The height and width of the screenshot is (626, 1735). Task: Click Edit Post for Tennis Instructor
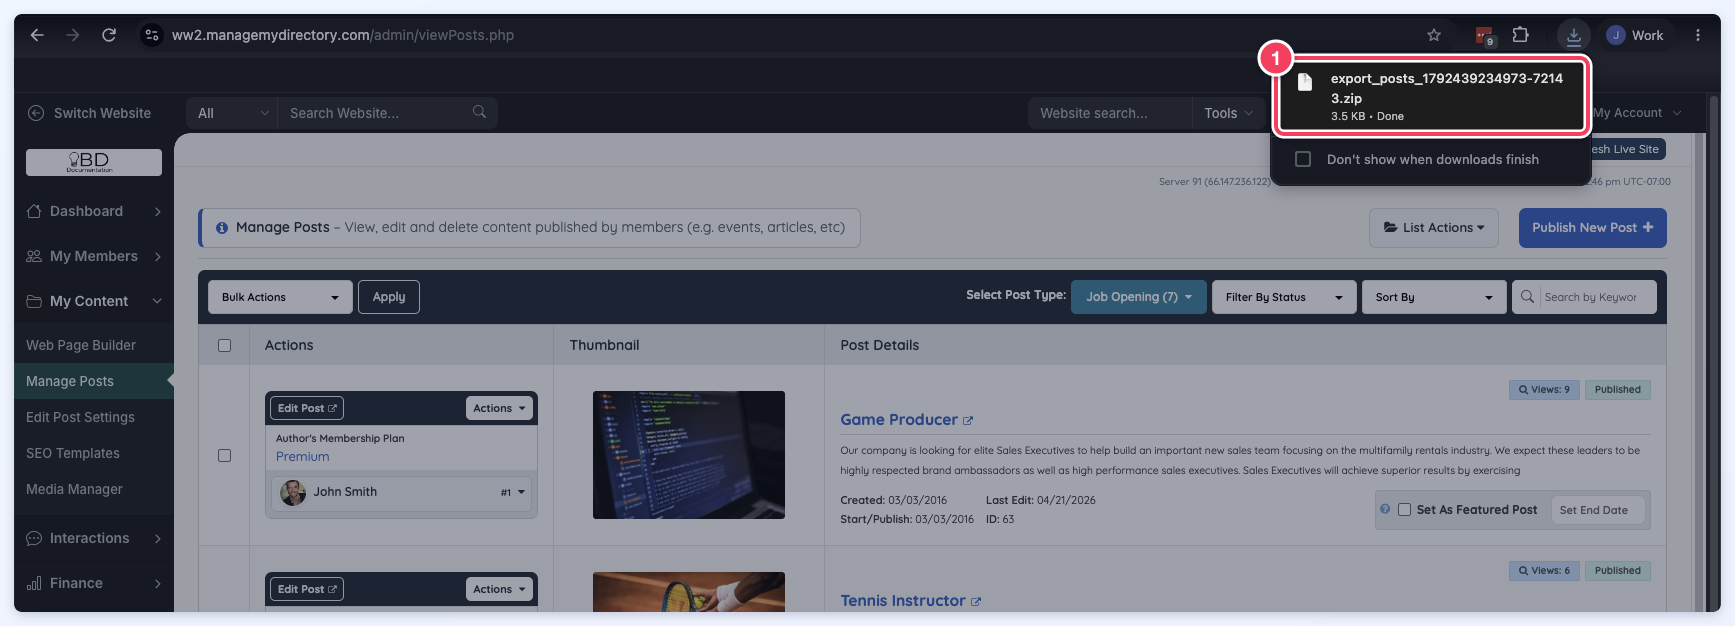click(x=307, y=589)
